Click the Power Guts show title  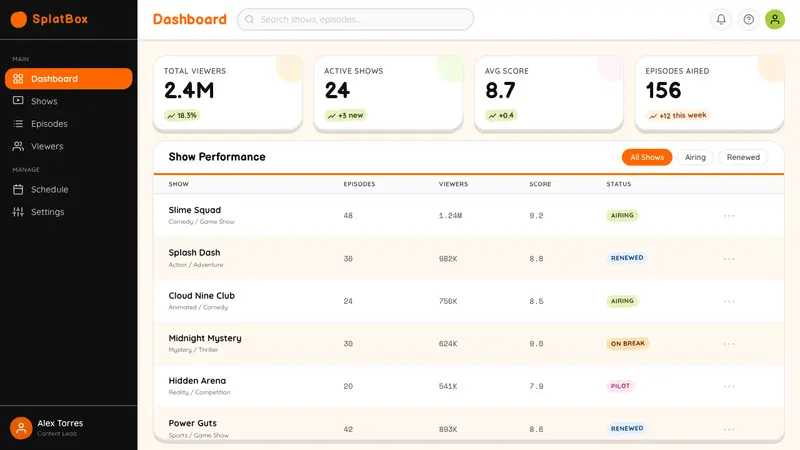point(192,423)
